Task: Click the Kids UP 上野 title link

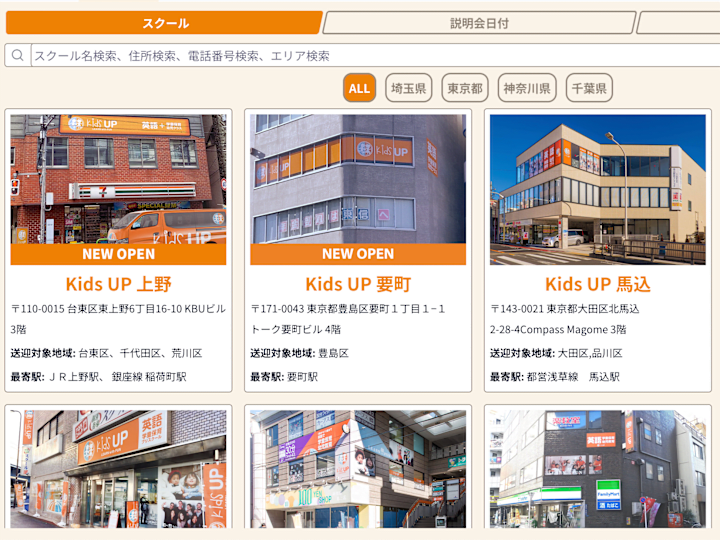Action: point(118,284)
